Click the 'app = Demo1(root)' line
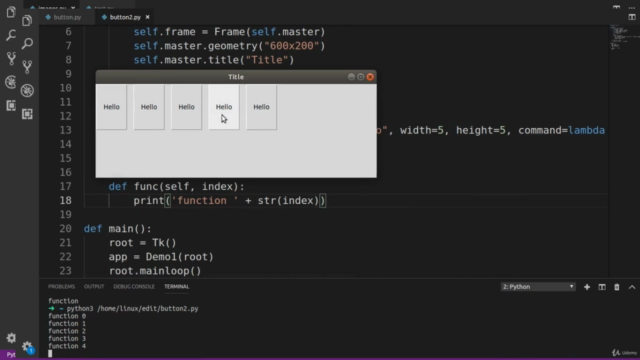This screenshot has height=360, width=640. tap(161, 257)
